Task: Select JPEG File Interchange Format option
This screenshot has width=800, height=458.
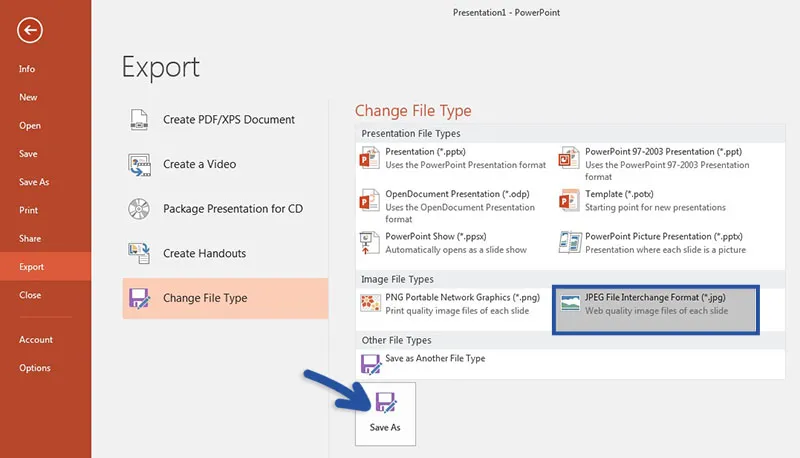Action: tap(655, 304)
